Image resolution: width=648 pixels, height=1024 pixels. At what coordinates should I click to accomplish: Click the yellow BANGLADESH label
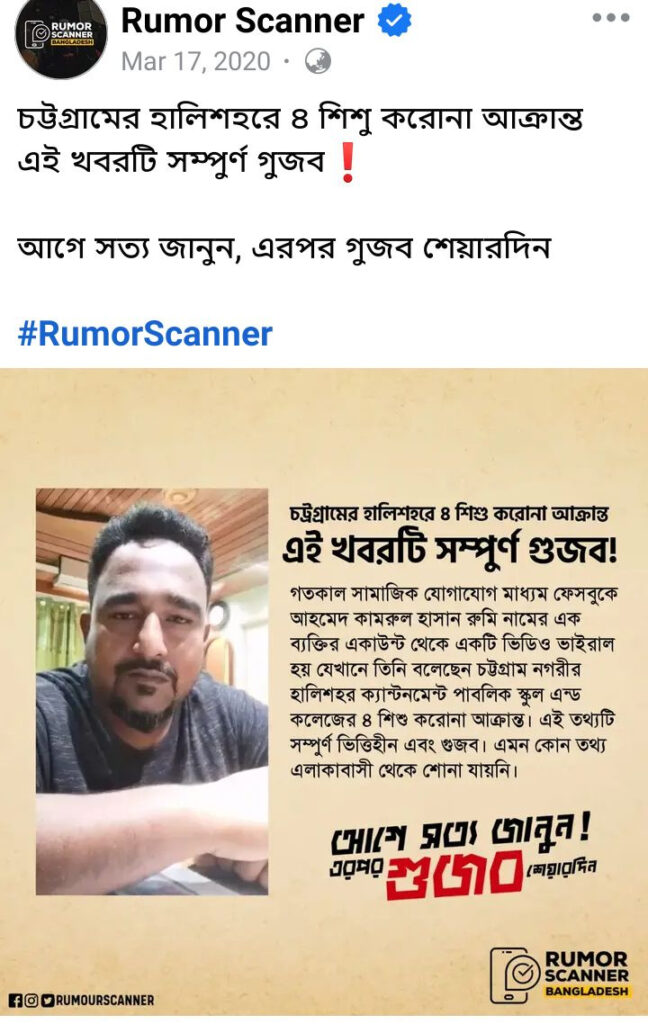tap(587, 991)
